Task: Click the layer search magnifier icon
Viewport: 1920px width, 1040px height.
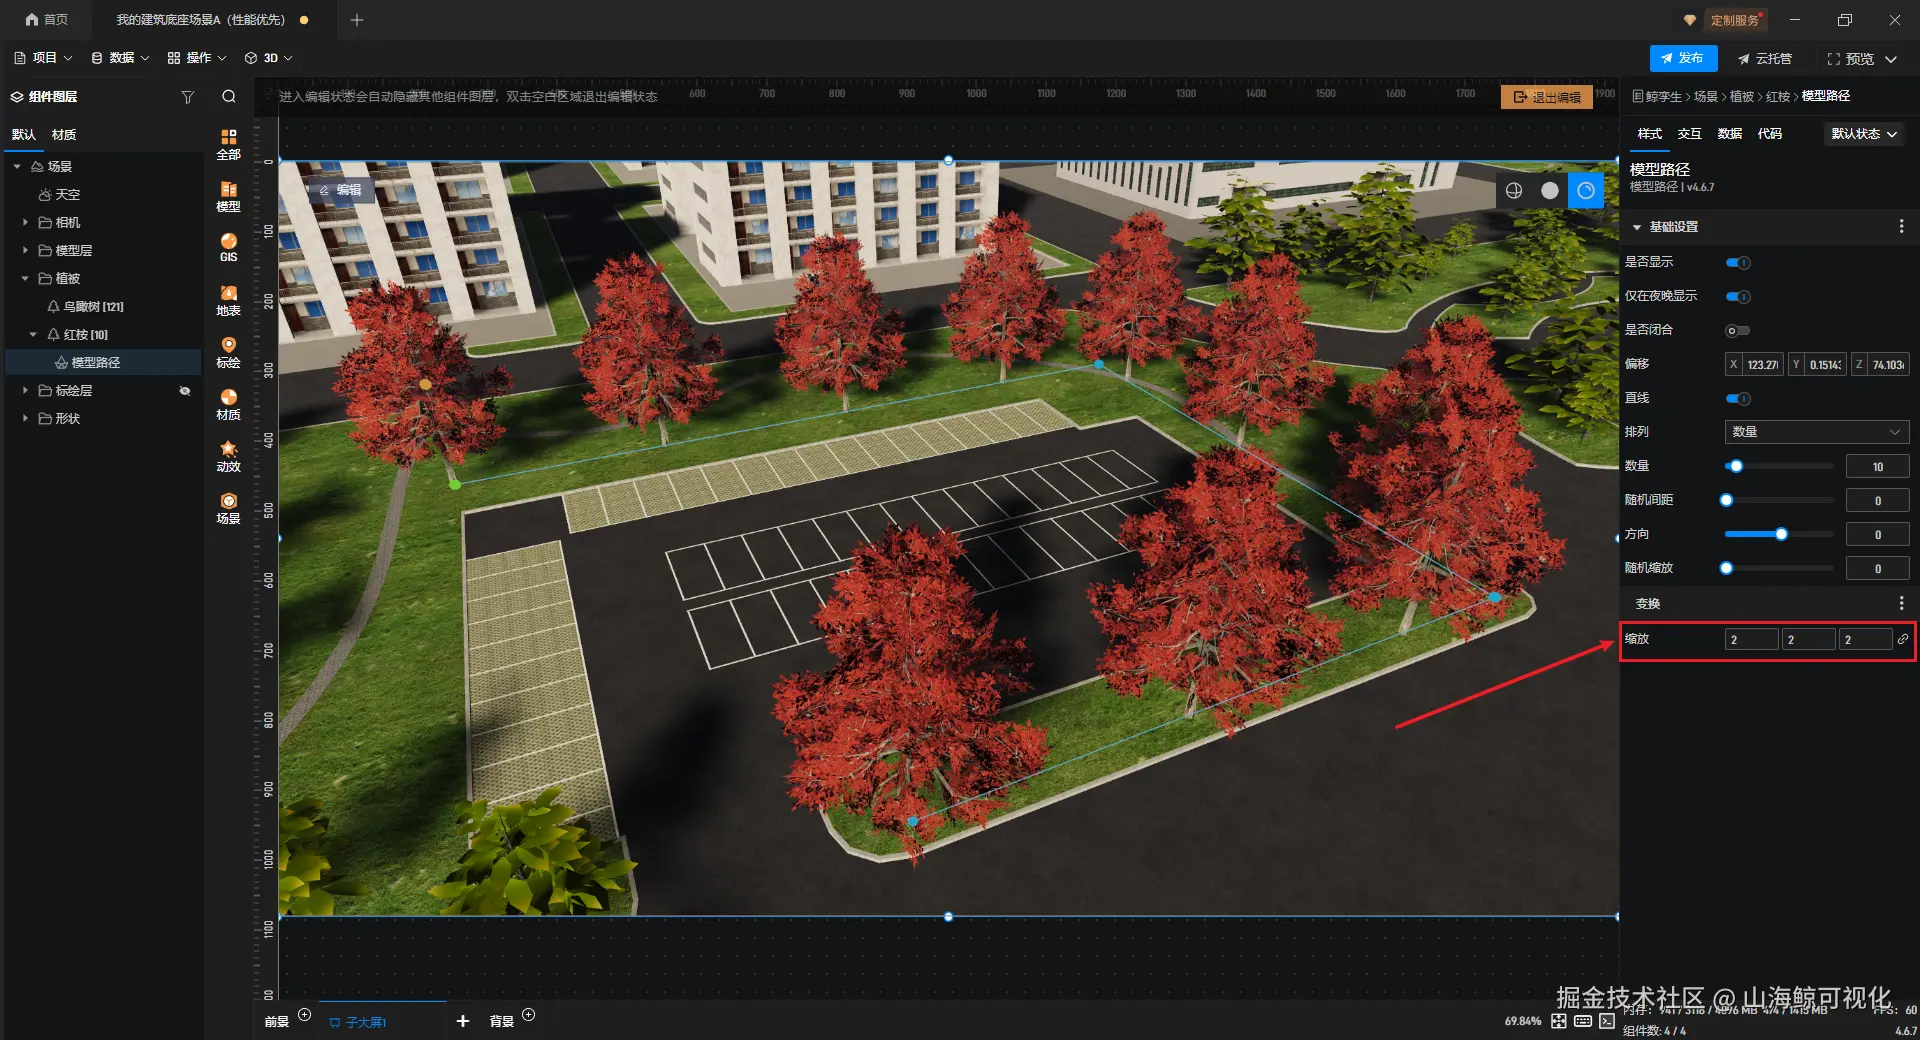Action: coord(229,97)
